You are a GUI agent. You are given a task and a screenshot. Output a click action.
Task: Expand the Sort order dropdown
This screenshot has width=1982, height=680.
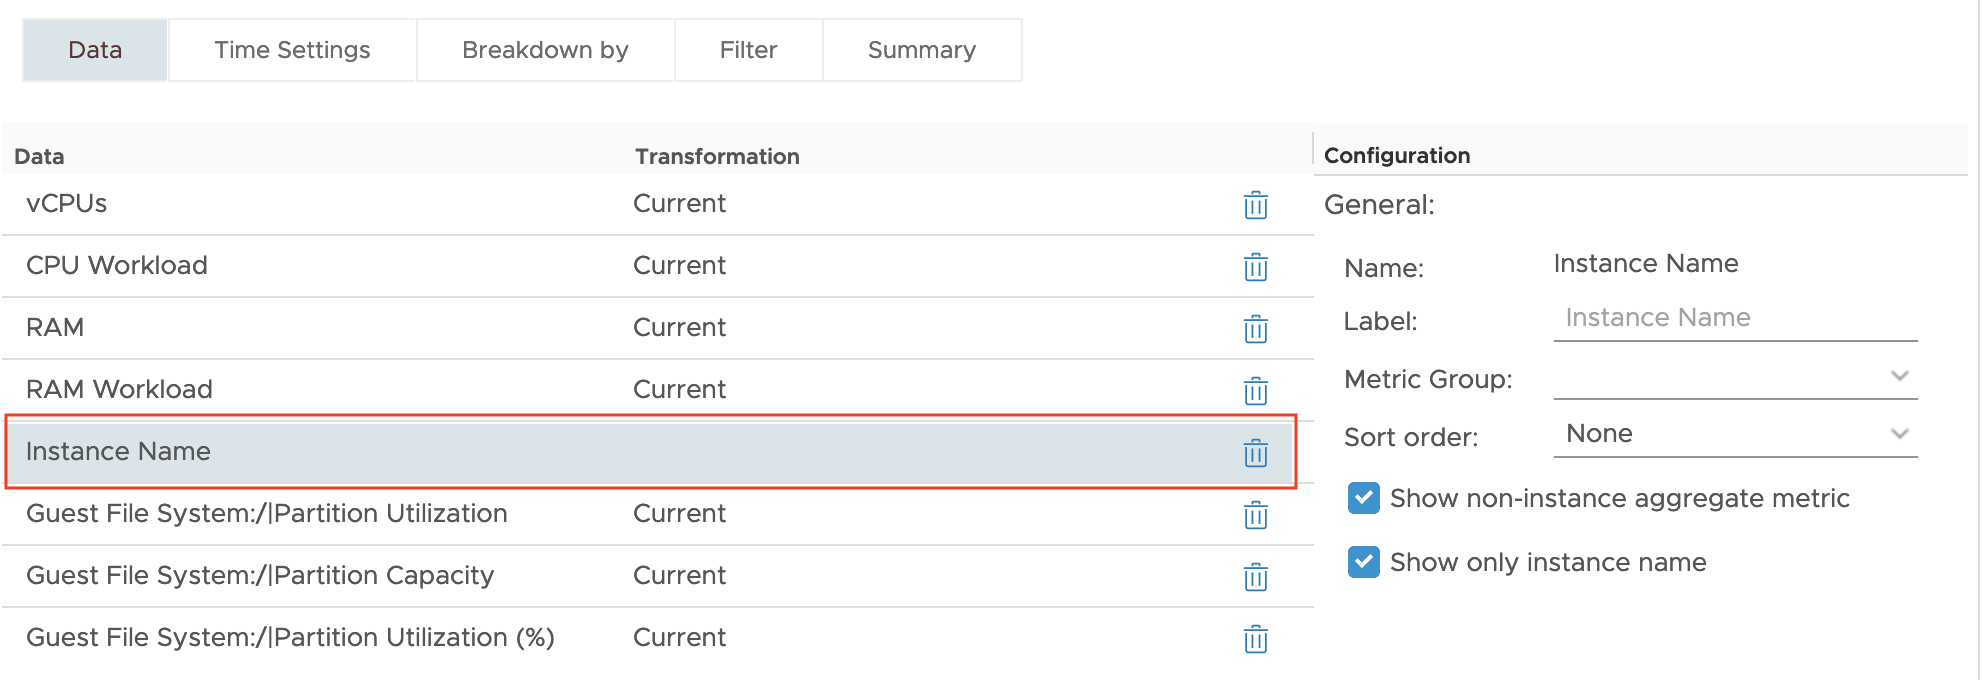(x=1735, y=434)
